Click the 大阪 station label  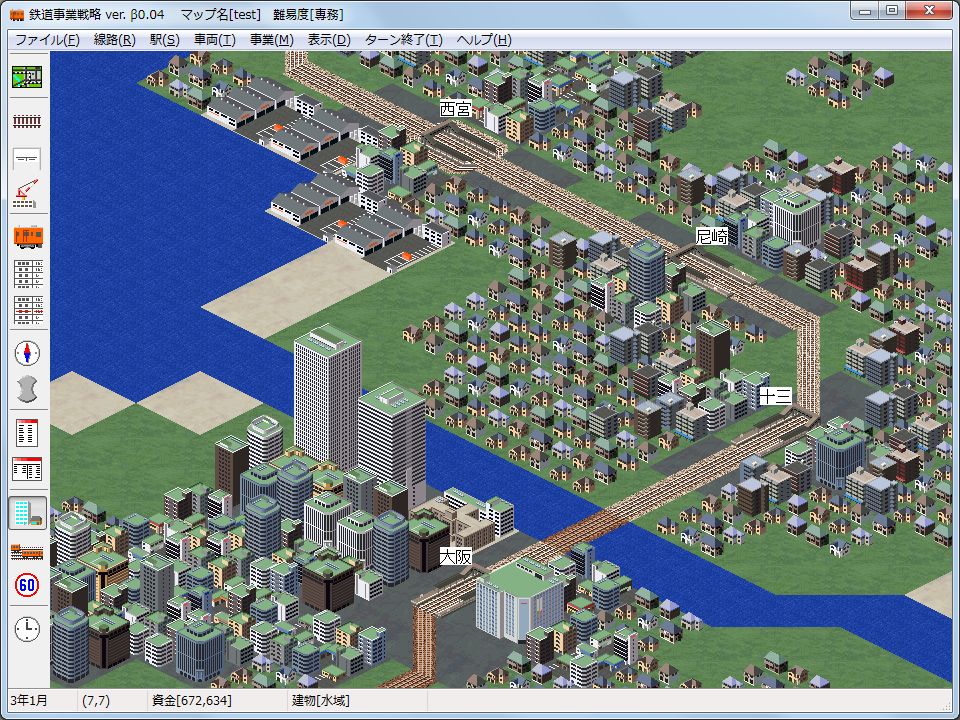pos(455,557)
